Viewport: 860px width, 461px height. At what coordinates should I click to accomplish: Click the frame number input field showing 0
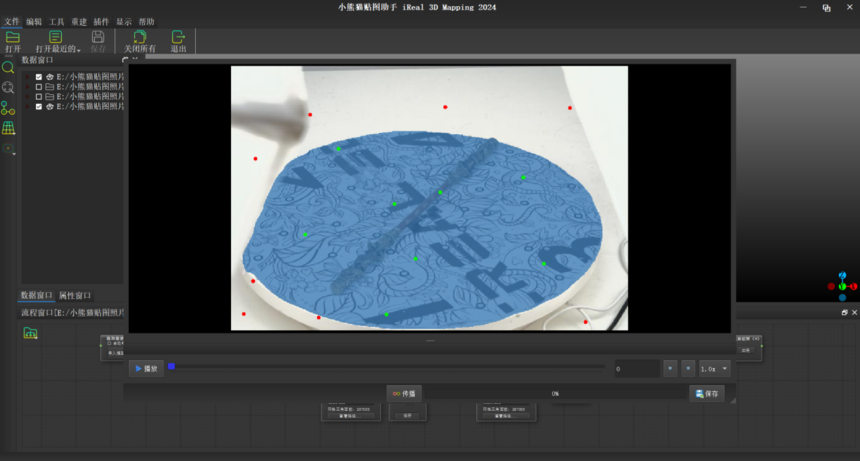637,369
